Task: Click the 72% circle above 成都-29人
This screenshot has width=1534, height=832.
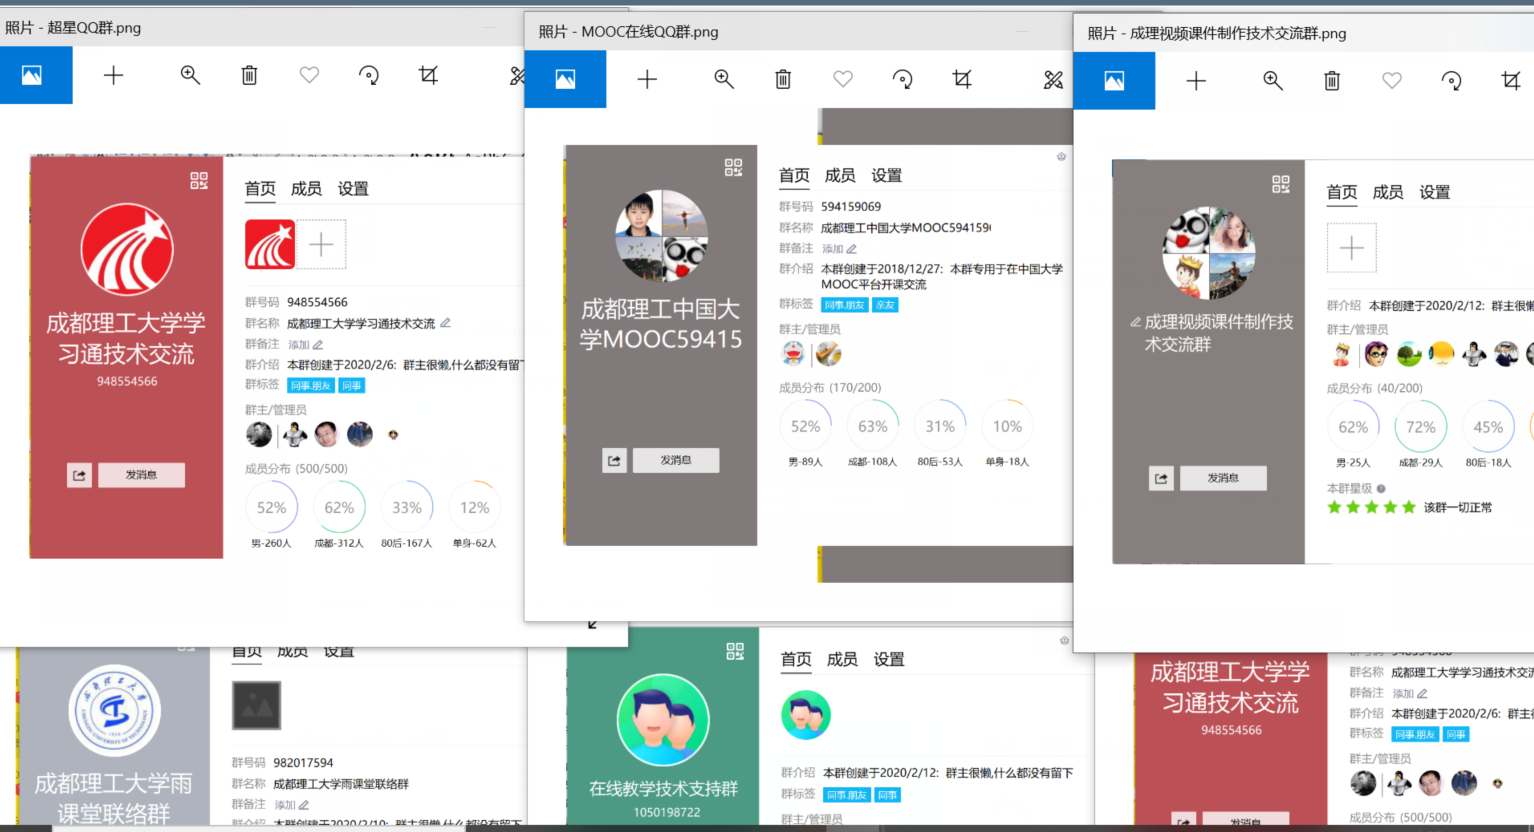Action: pyautogui.click(x=1421, y=428)
